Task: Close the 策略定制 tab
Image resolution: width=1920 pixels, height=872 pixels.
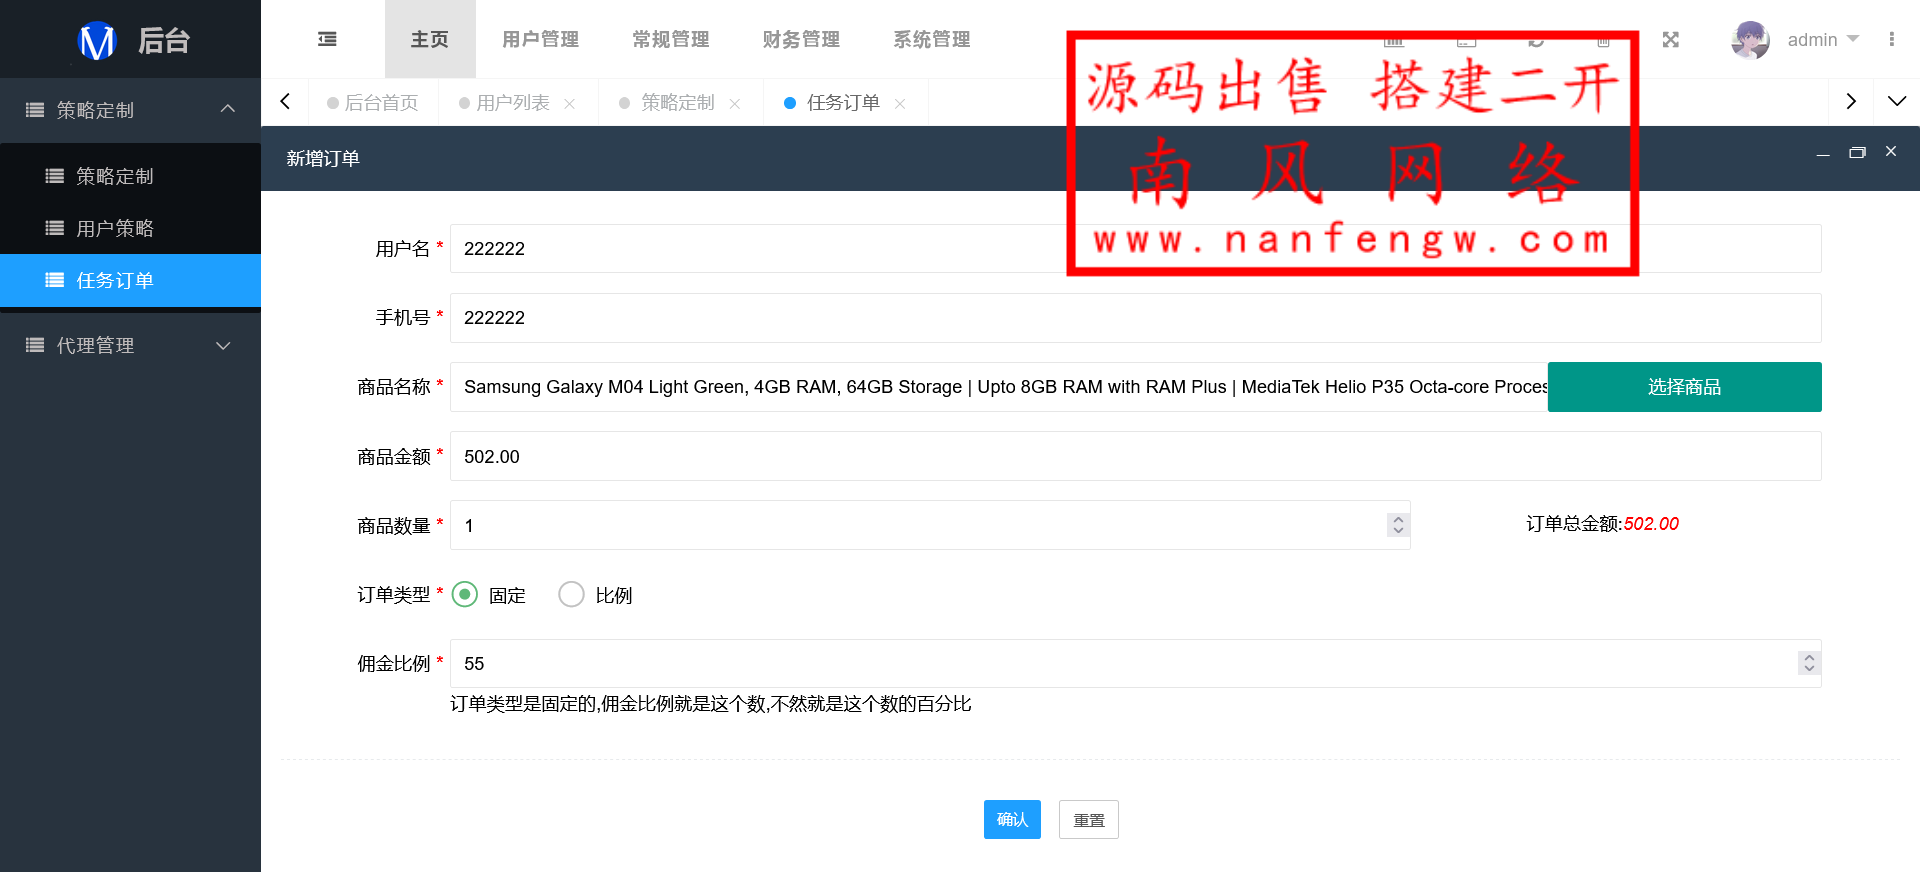Action: click(x=735, y=104)
